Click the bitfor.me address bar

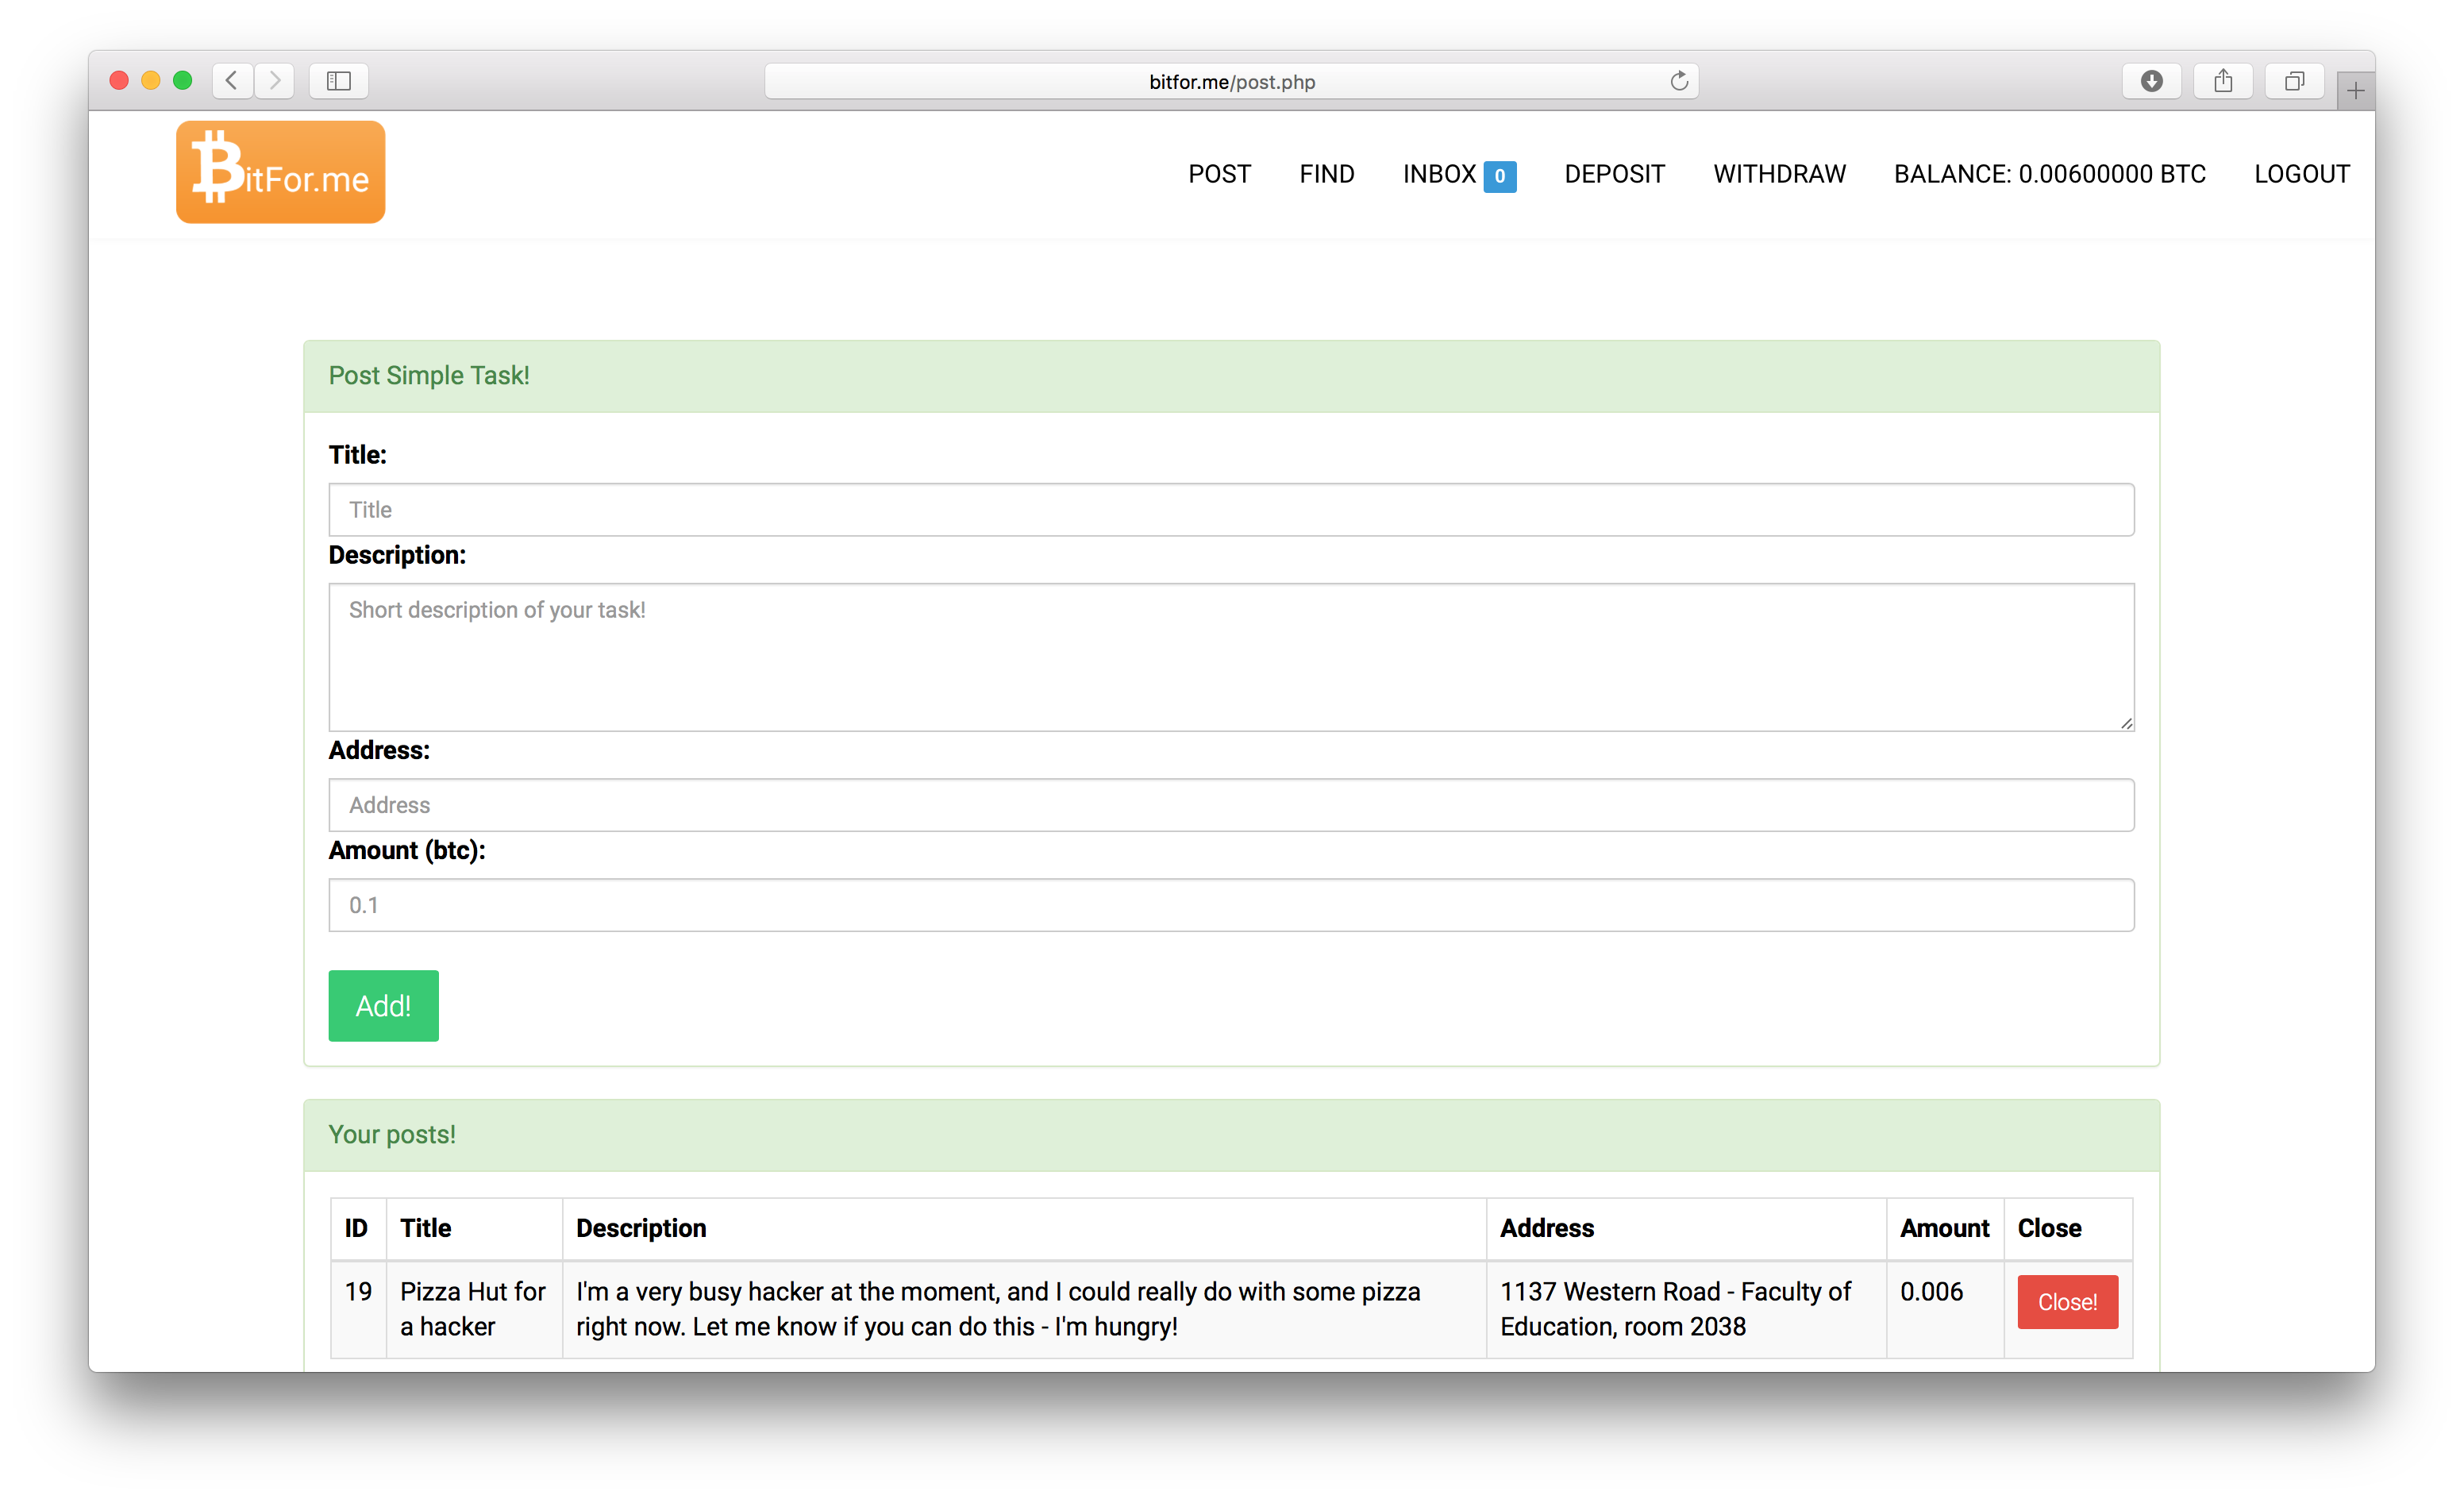point(1231,82)
